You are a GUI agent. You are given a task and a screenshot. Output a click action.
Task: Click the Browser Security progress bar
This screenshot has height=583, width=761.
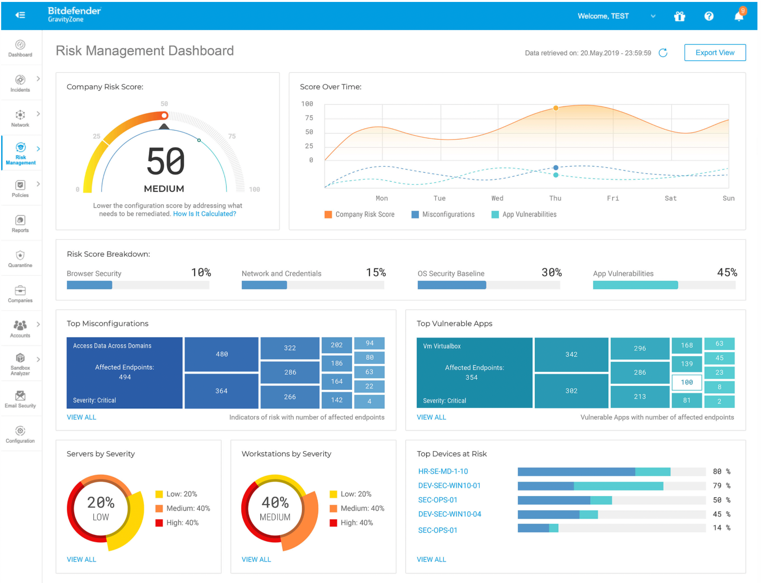[138, 285]
